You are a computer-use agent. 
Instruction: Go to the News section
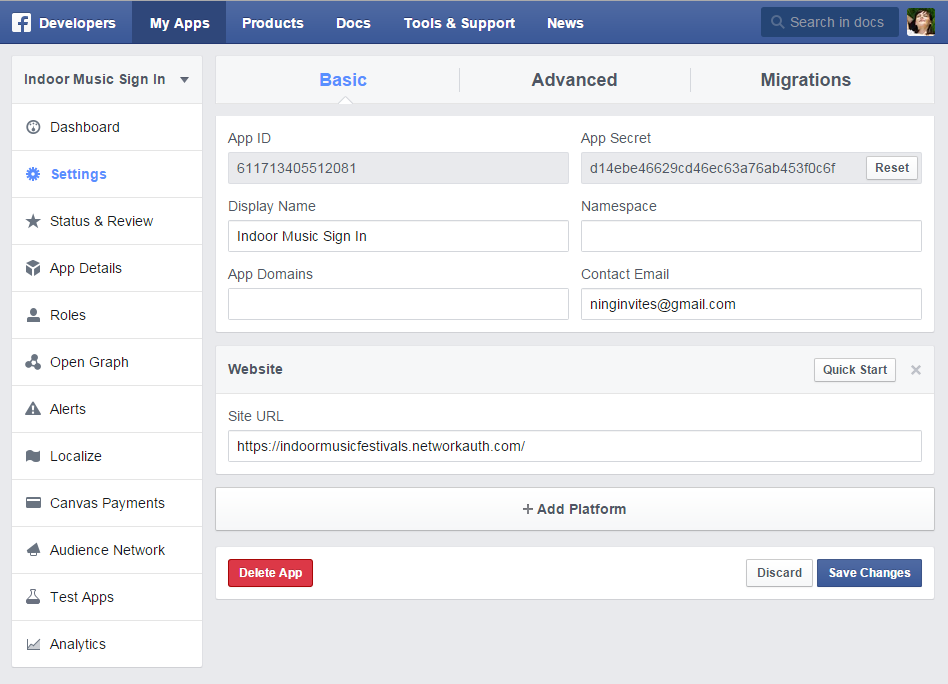[x=565, y=23]
